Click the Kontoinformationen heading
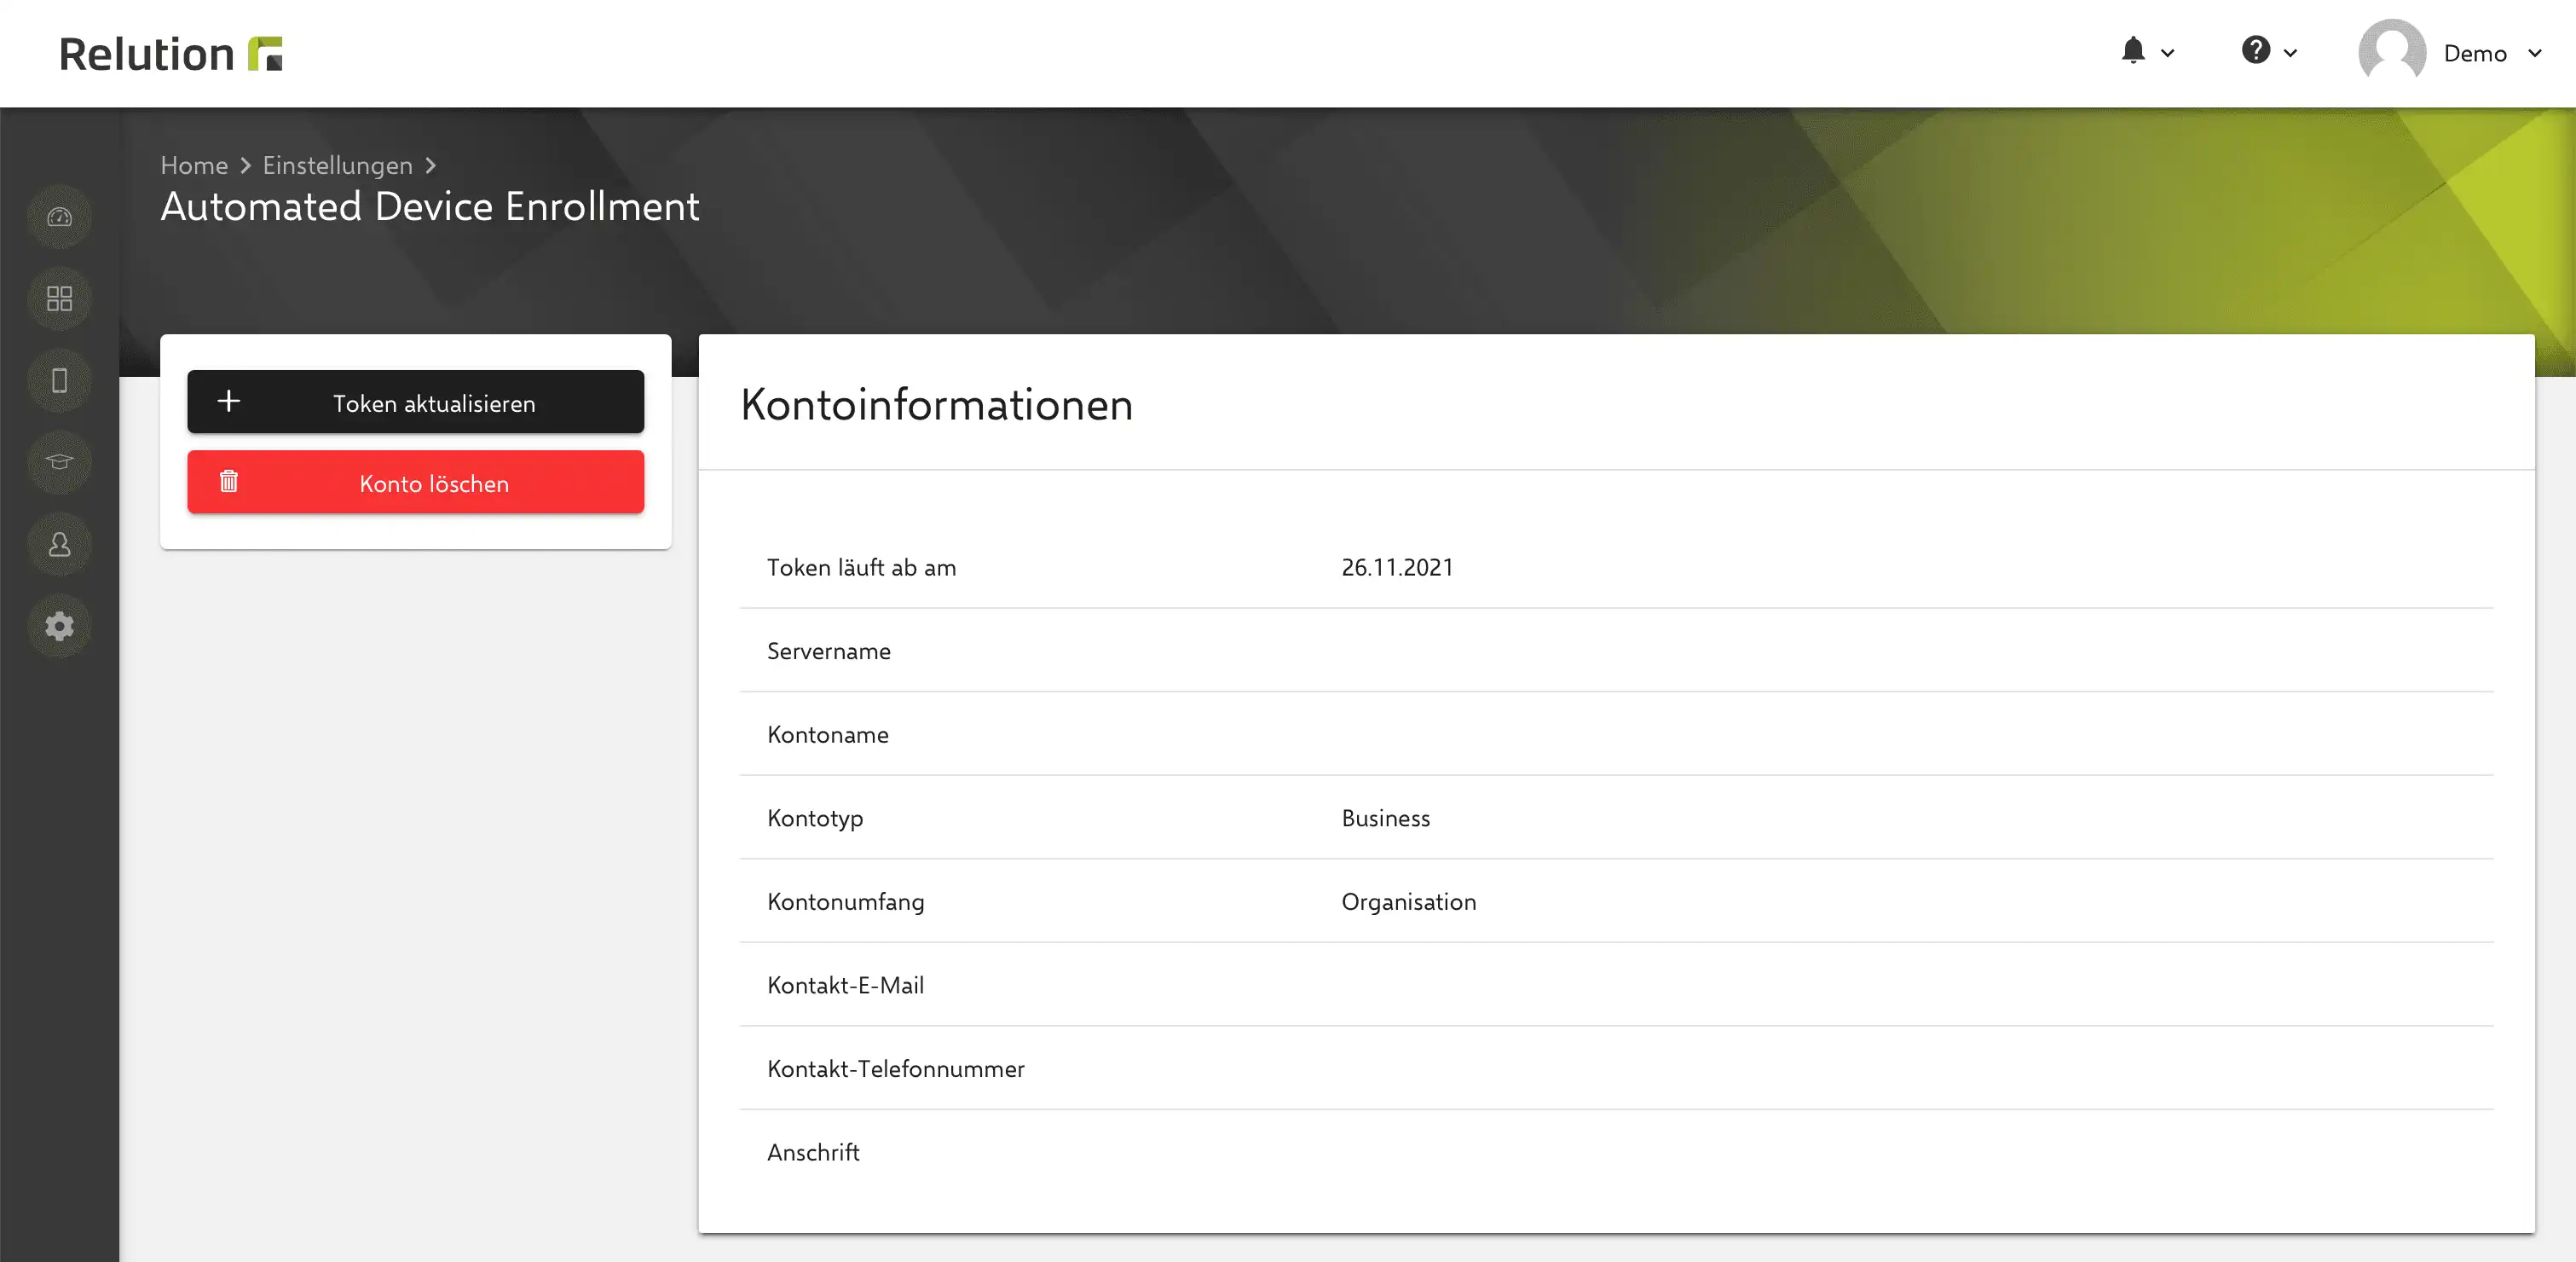The image size is (2576, 1262). (x=937, y=404)
